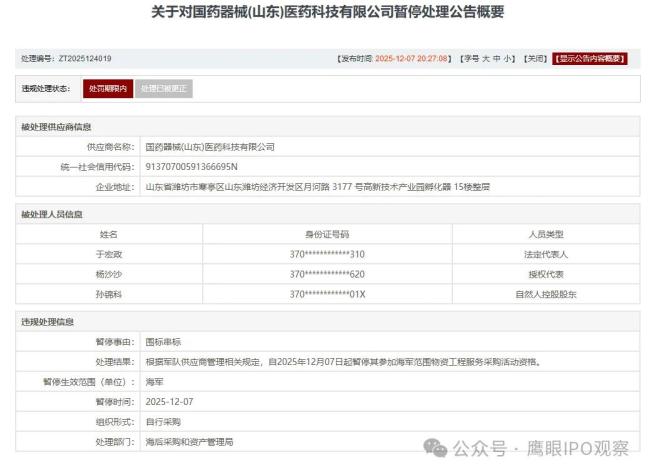Select the 处罚期限内 status tab

point(108,89)
